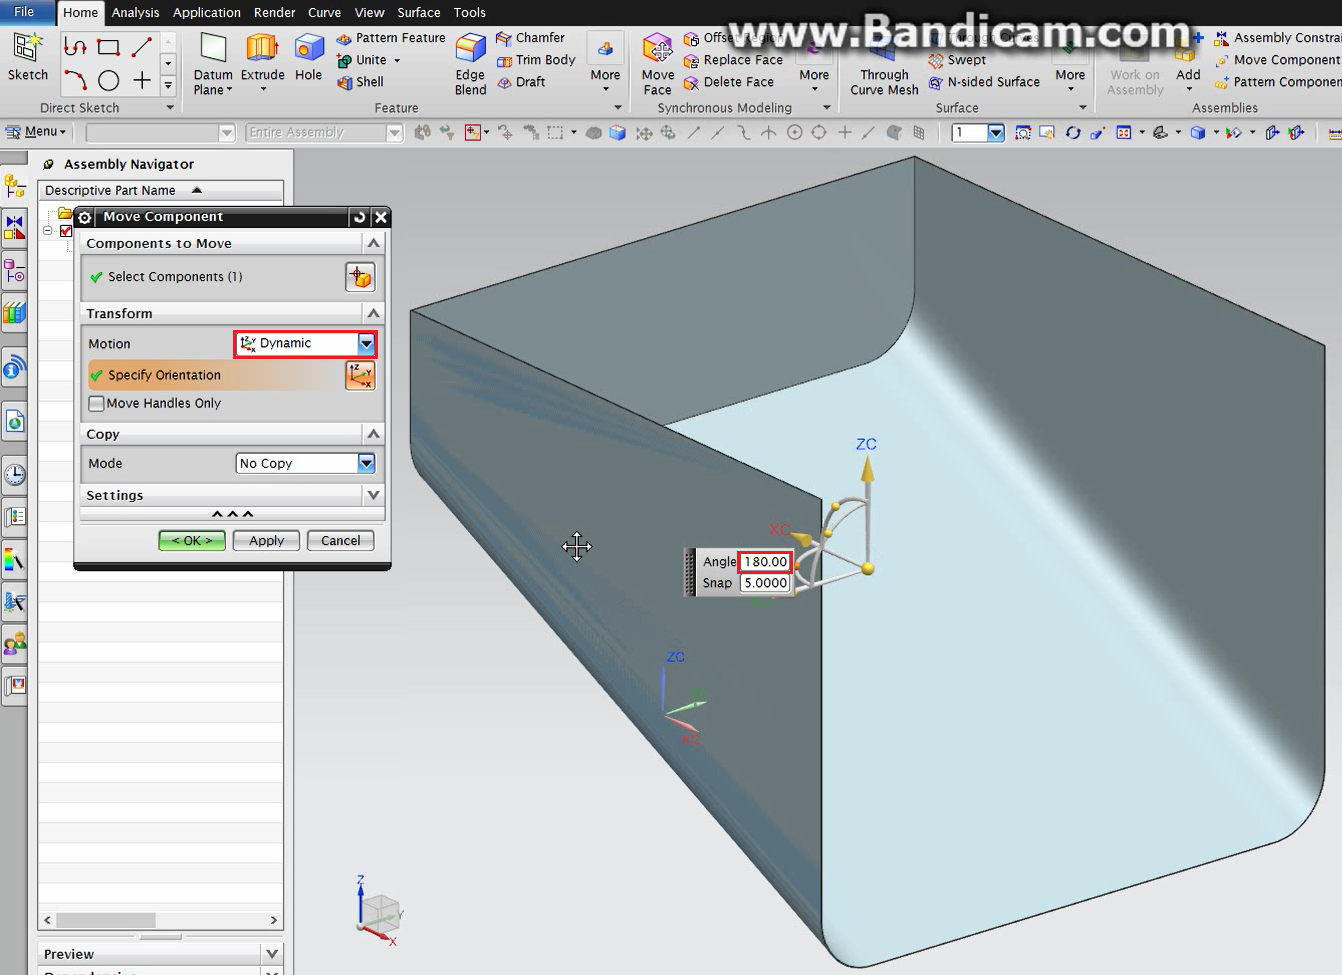Open the Datum Plane dropdown arrow
Image resolution: width=1342 pixels, height=975 pixels.
click(229, 90)
